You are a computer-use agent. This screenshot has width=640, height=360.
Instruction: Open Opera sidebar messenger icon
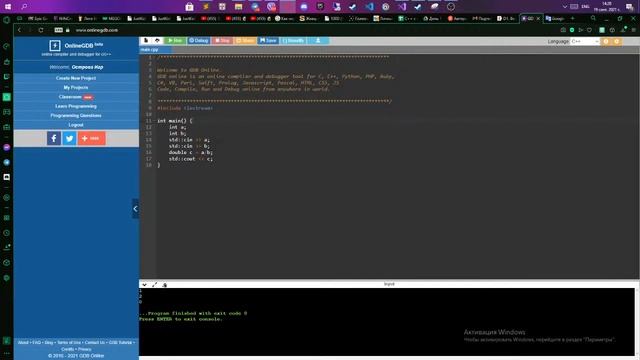point(7,147)
